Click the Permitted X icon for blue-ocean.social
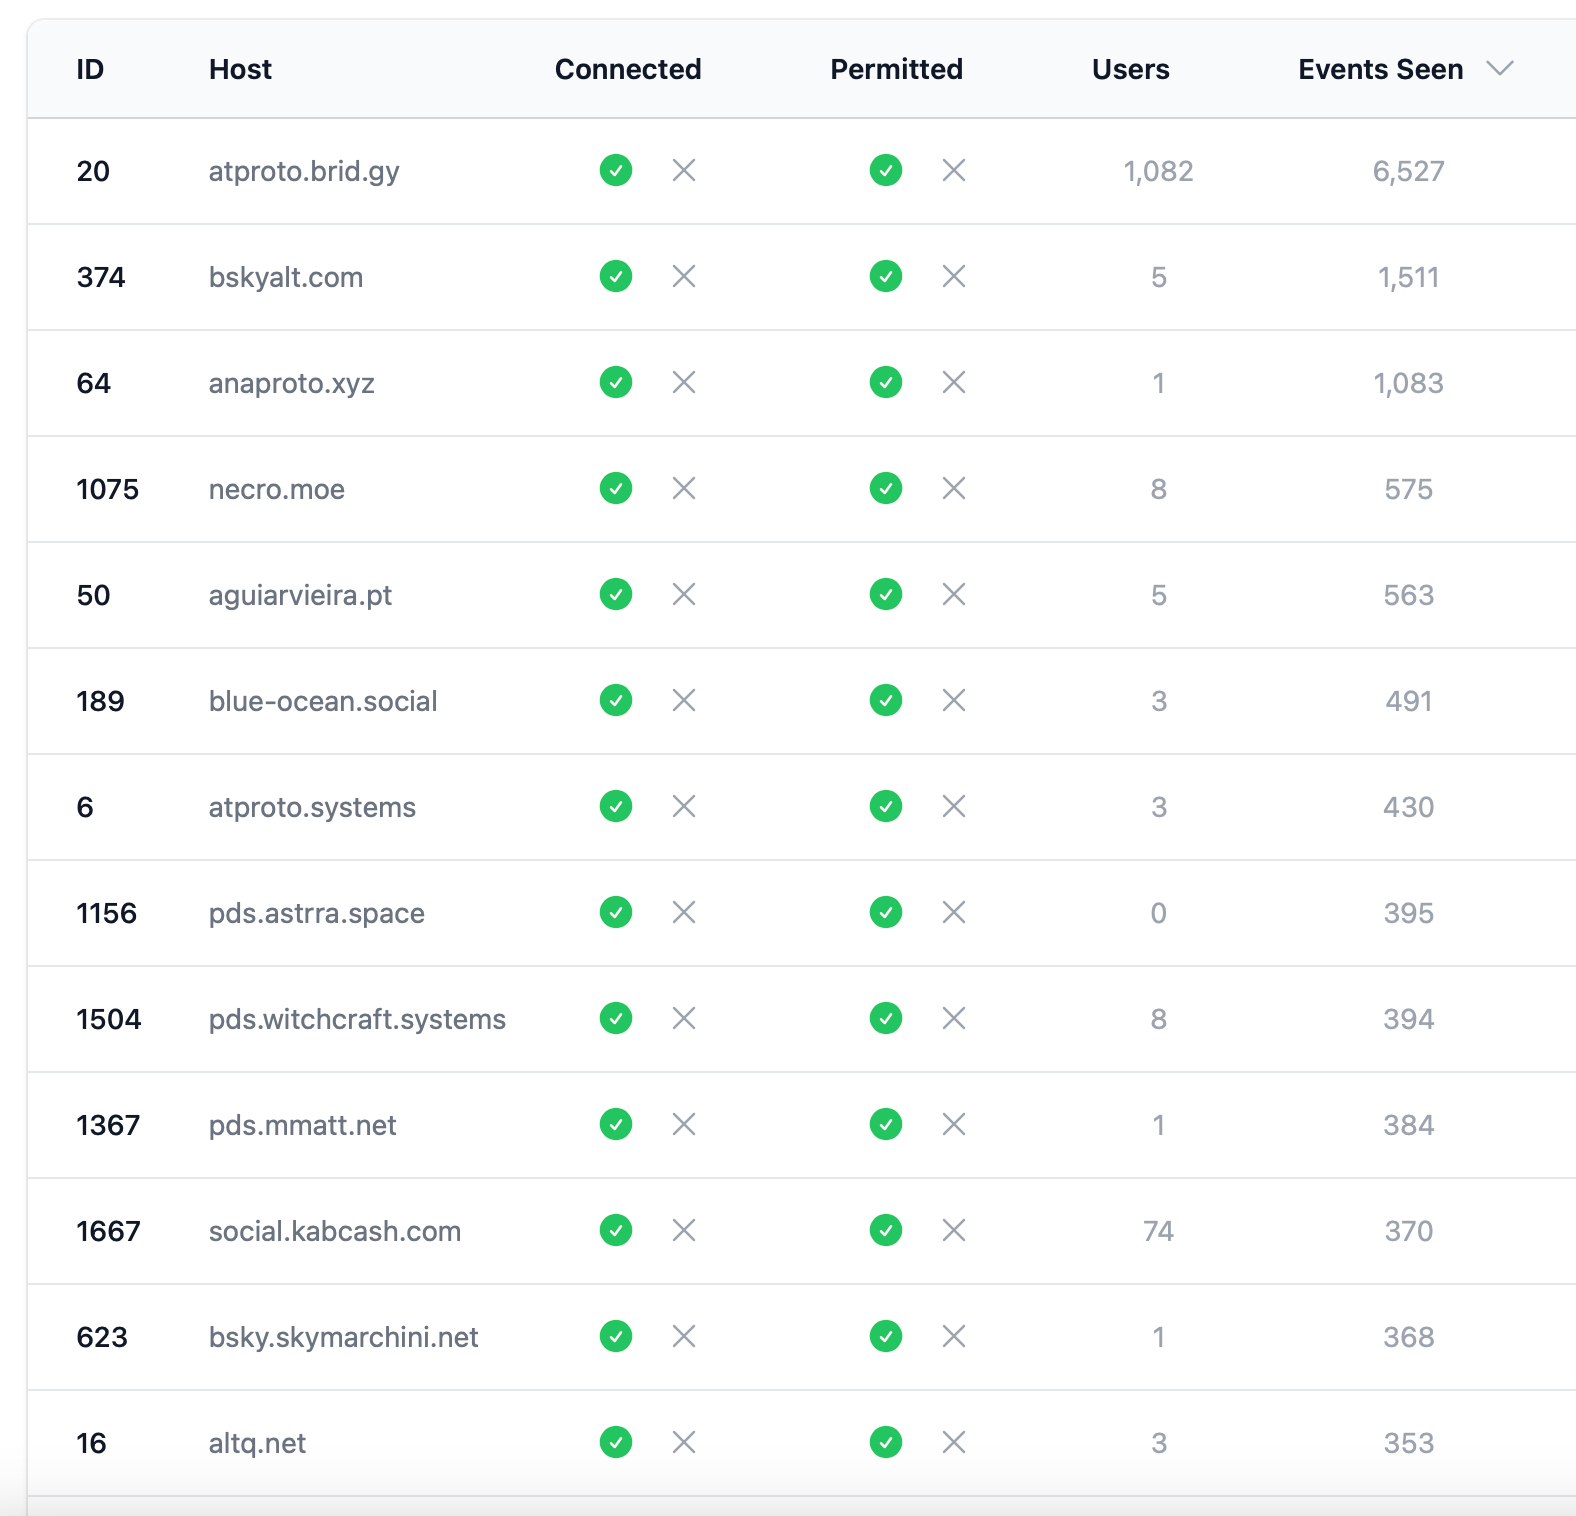Image resolution: width=1576 pixels, height=1516 pixels. click(954, 701)
